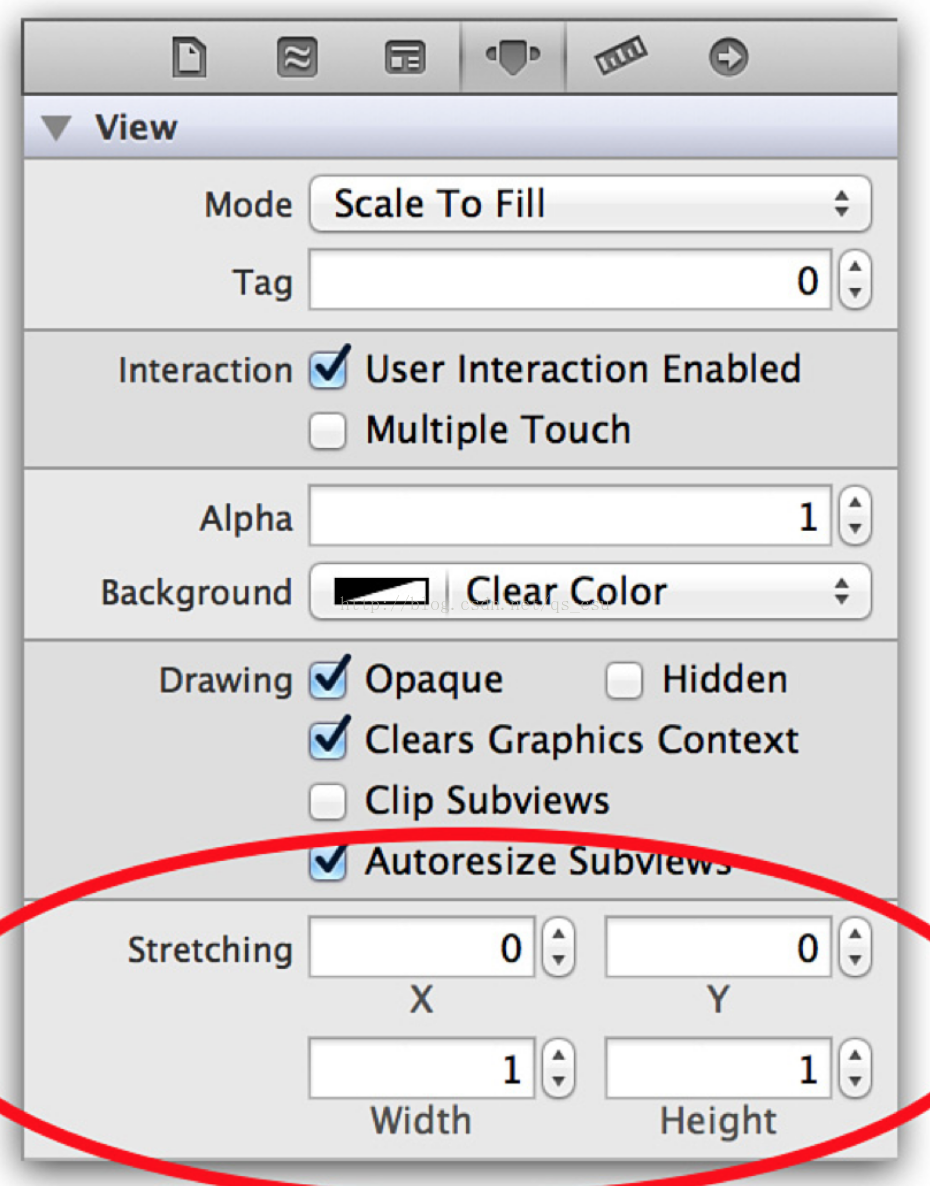Enable Multiple Touch checkbox
The width and height of the screenshot is (930, 1186).
pyautogui.click(x=328, y=431)
